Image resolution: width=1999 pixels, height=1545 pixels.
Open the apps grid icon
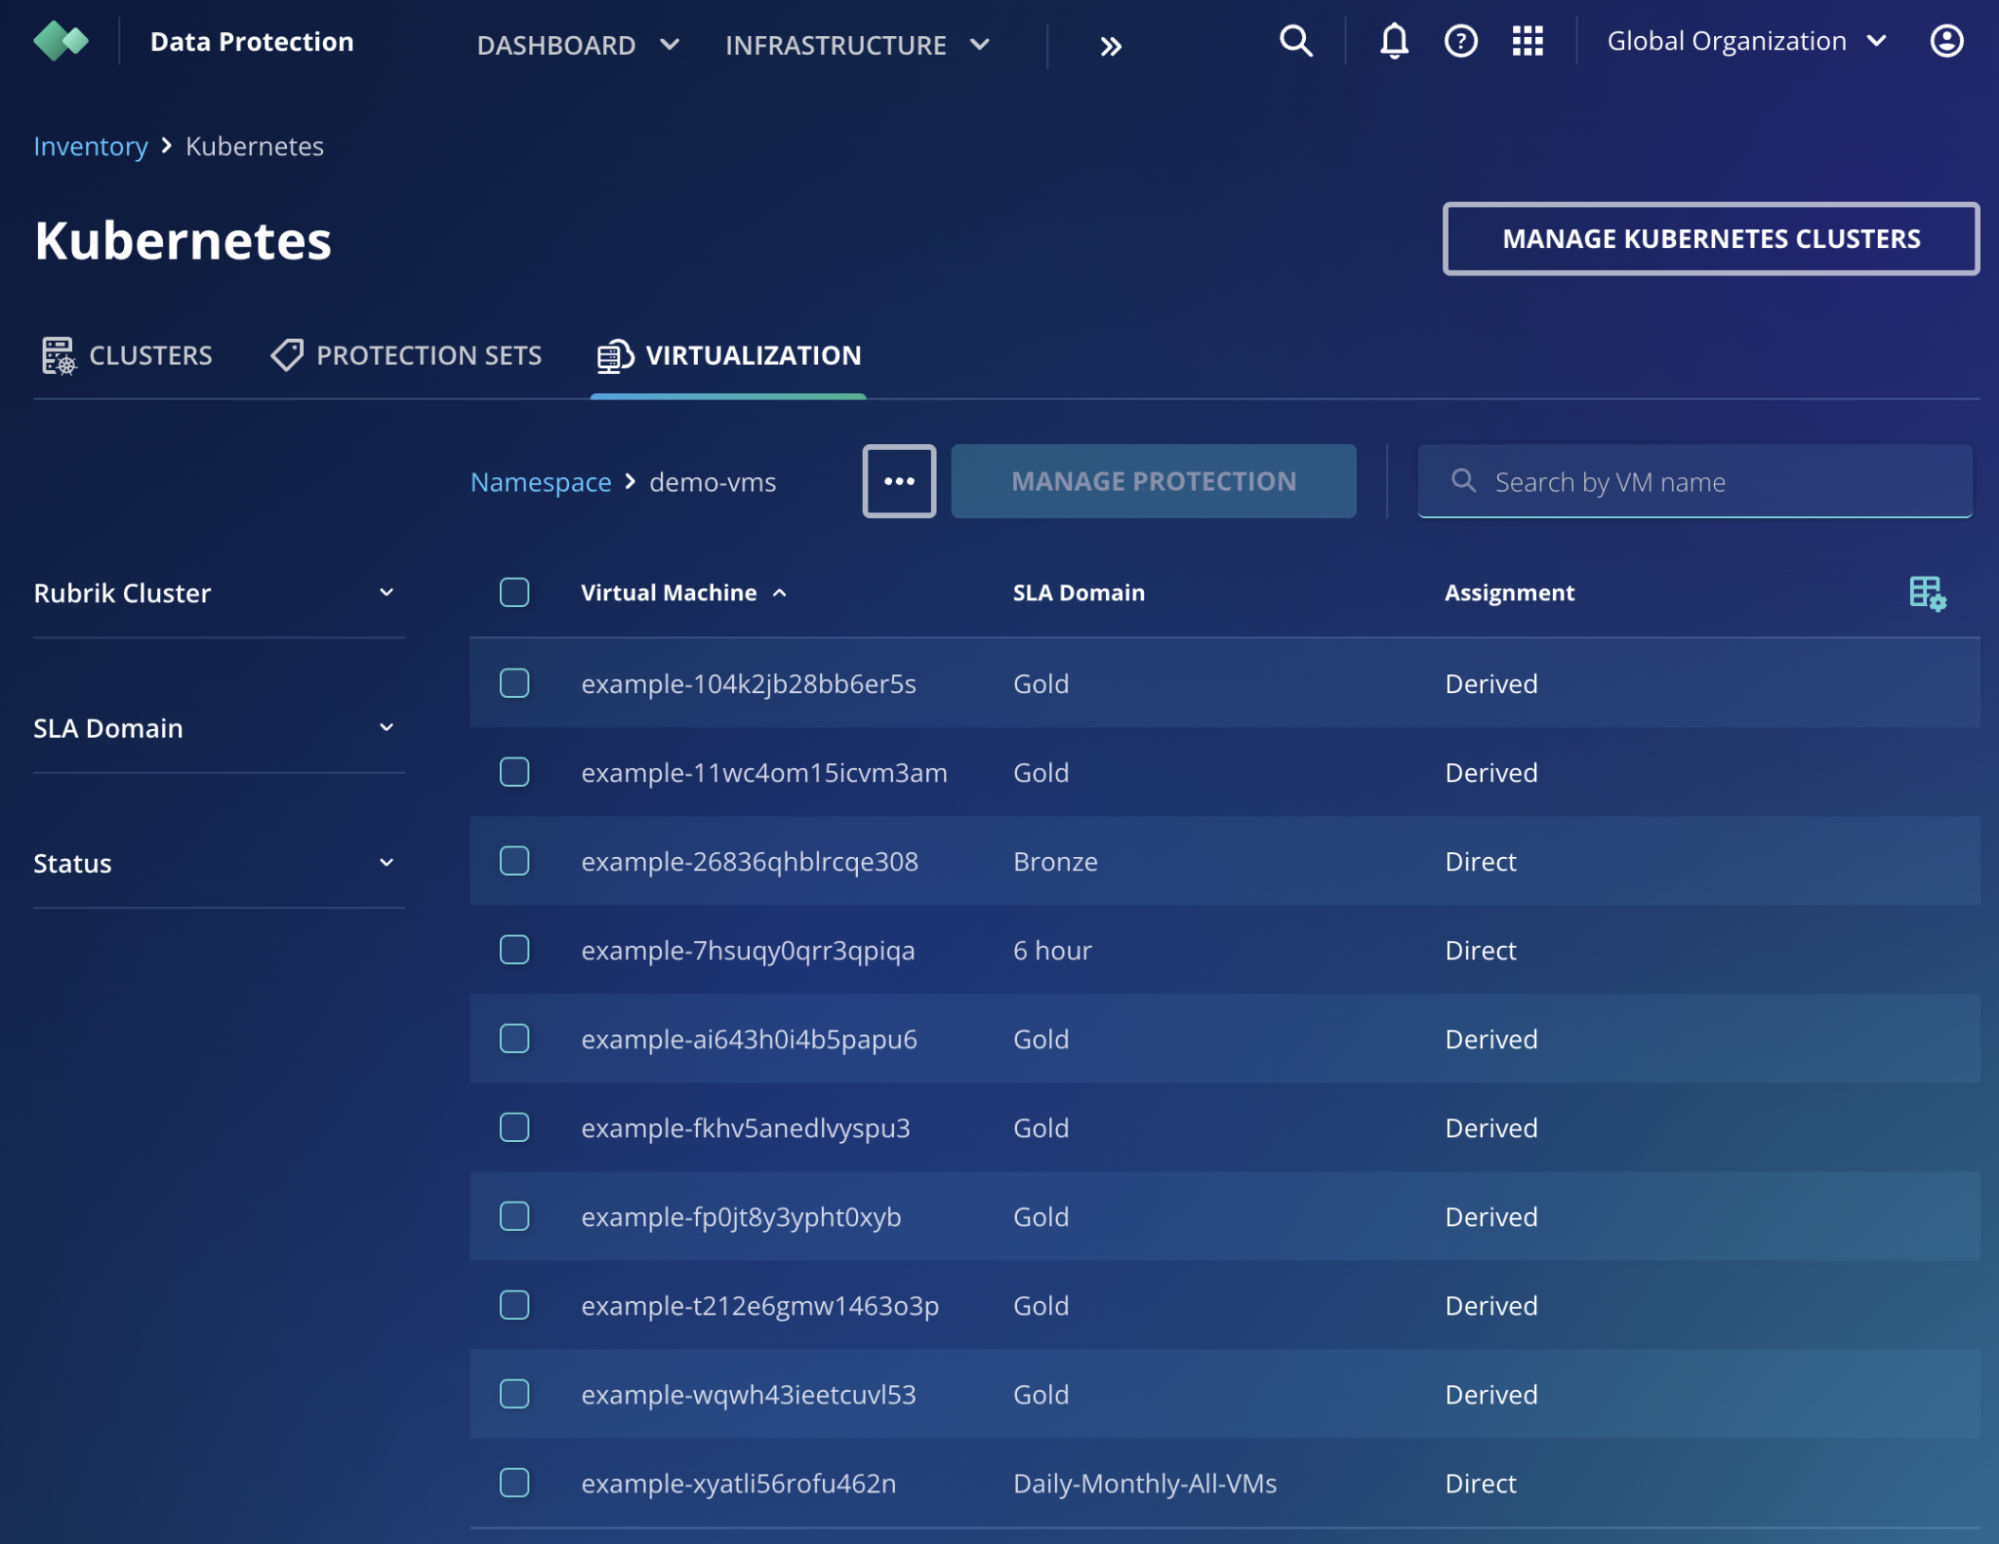point(1527,42)
